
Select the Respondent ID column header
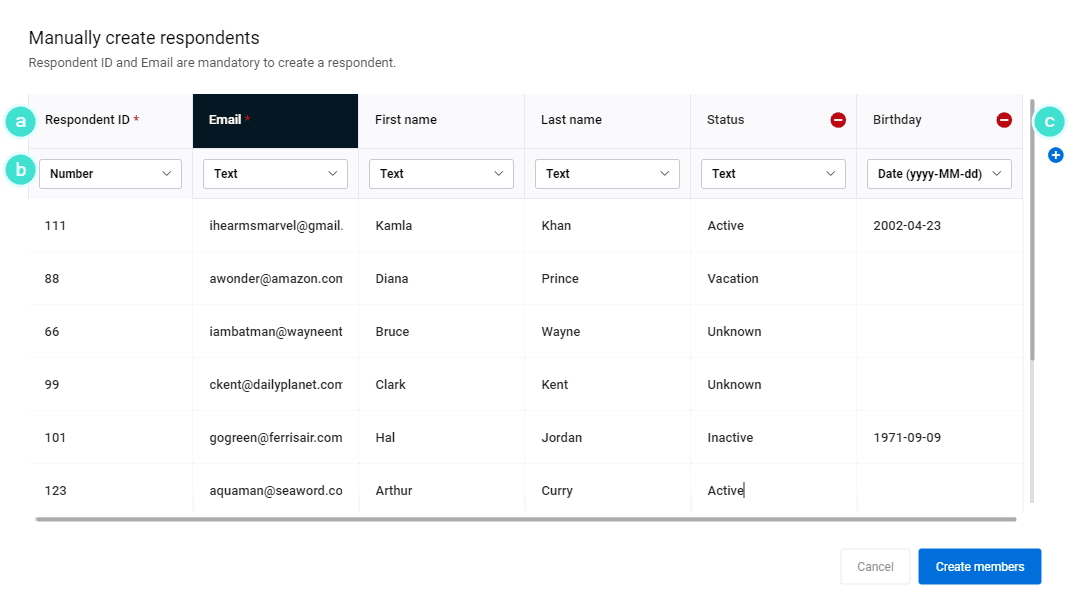pos(110,120)
